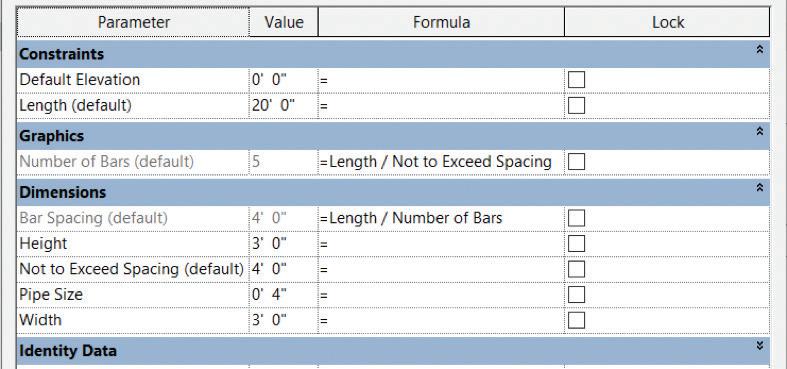The height and width of the screenshot is (369, 787).
Task: Collapse the Graphics group chevron
Action: click(x=759, y=131)
